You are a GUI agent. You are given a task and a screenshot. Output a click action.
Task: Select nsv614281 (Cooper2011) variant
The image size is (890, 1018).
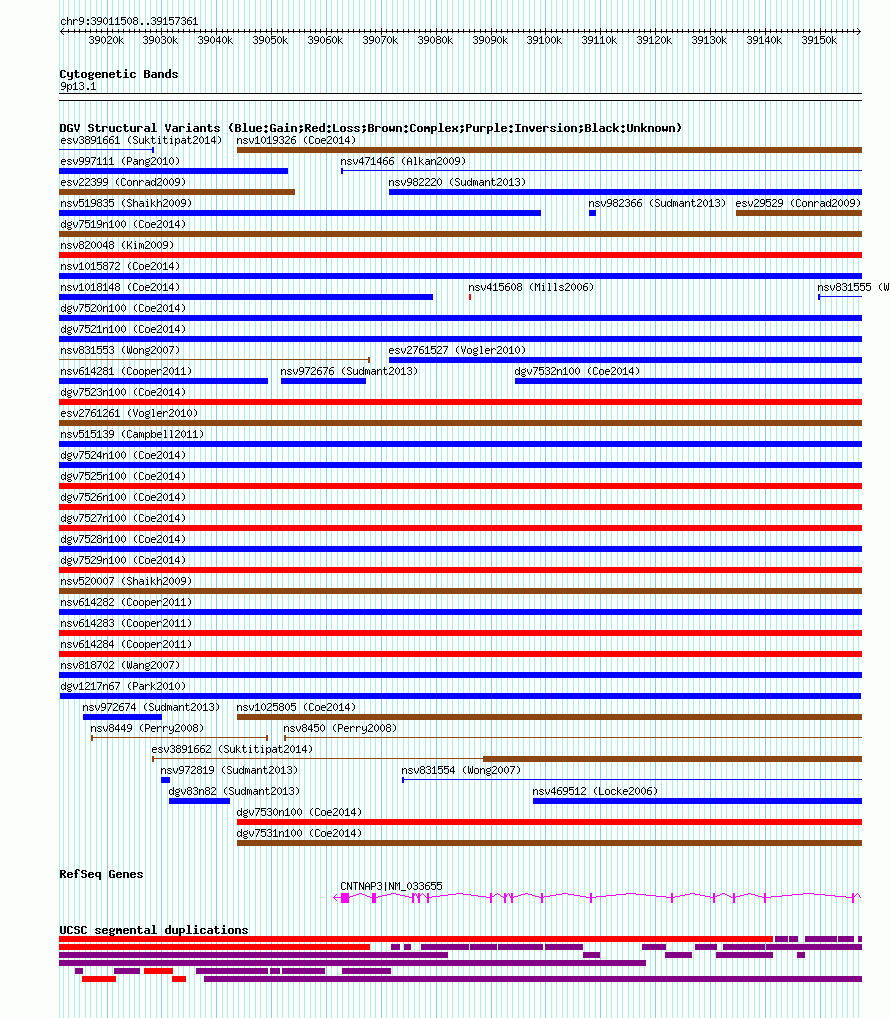pyautogui.click(x=126, y=371)
